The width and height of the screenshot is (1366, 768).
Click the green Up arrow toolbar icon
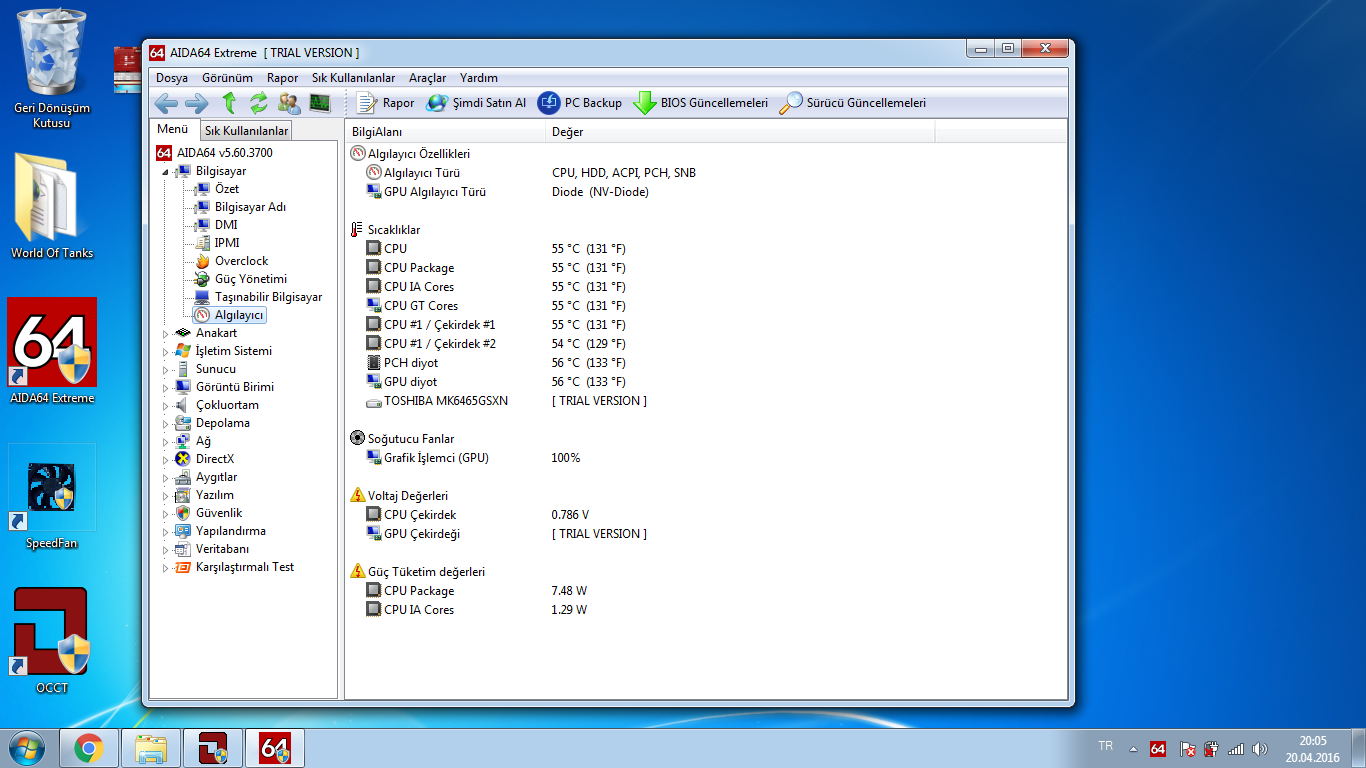click(x=229, y=102)
